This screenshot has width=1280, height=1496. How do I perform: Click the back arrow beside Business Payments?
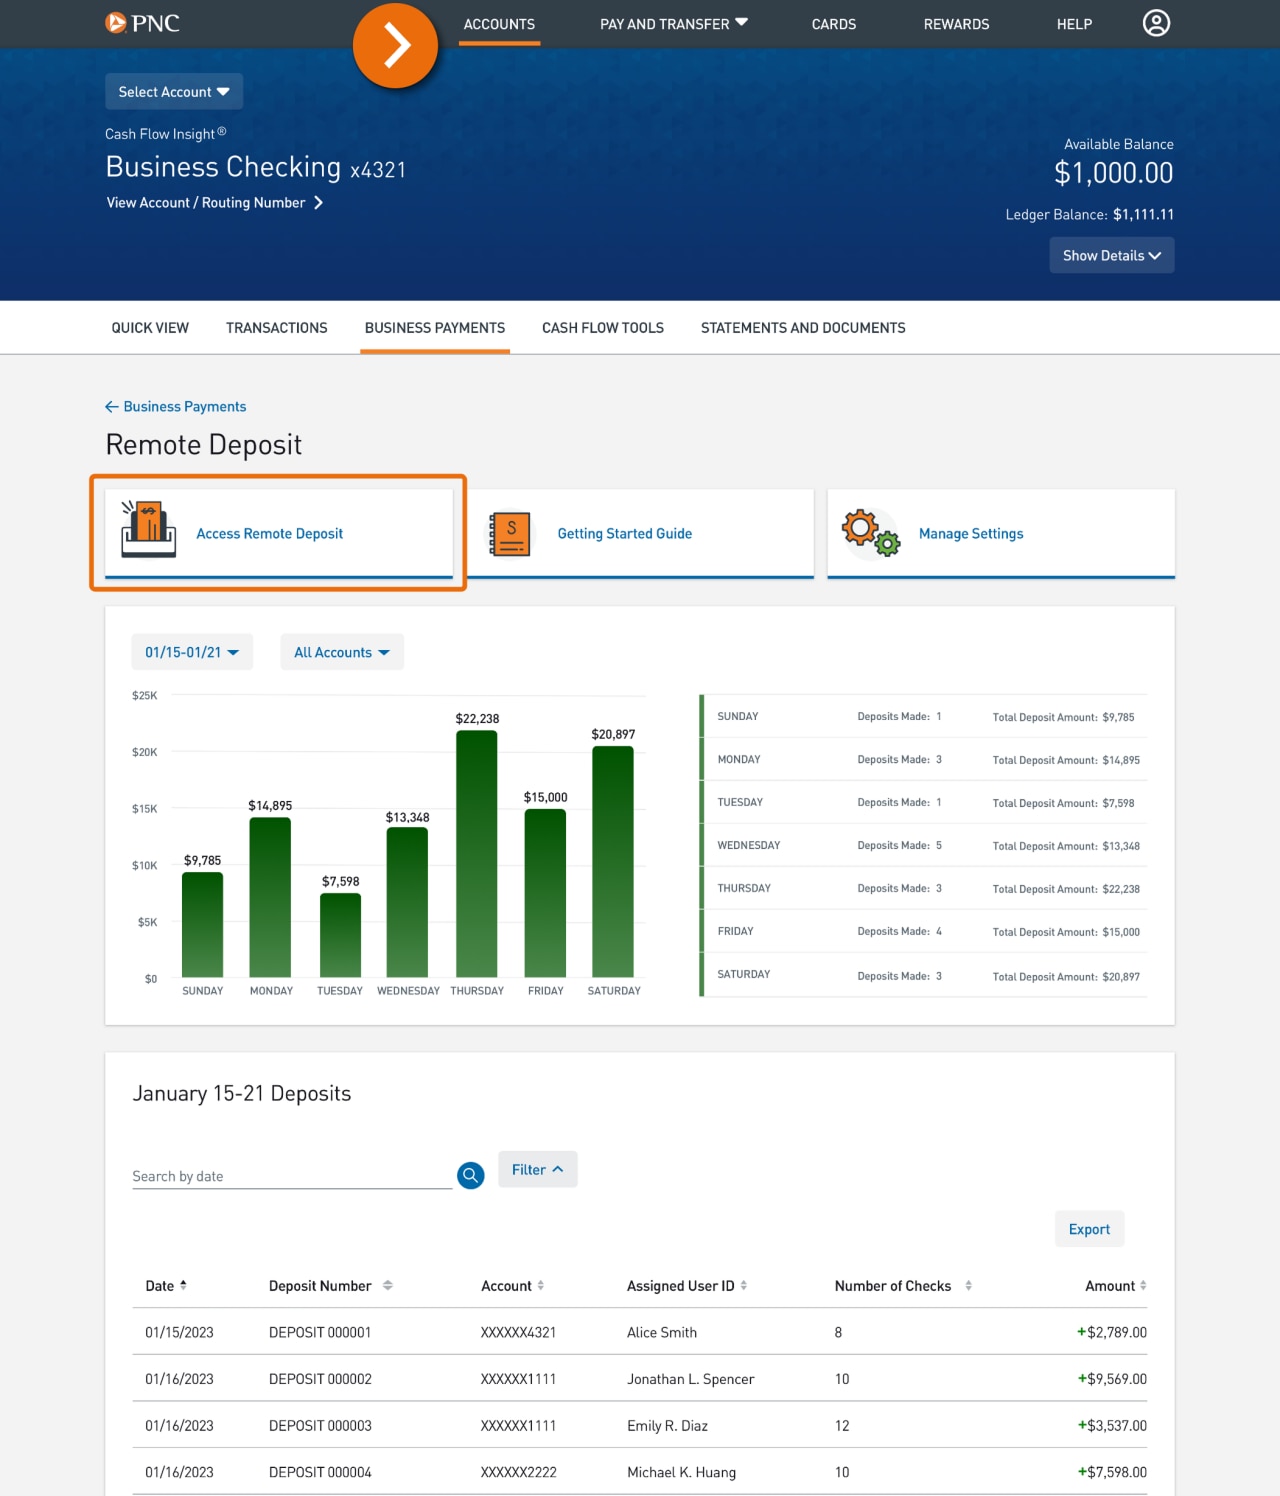(x=111, y=406)
